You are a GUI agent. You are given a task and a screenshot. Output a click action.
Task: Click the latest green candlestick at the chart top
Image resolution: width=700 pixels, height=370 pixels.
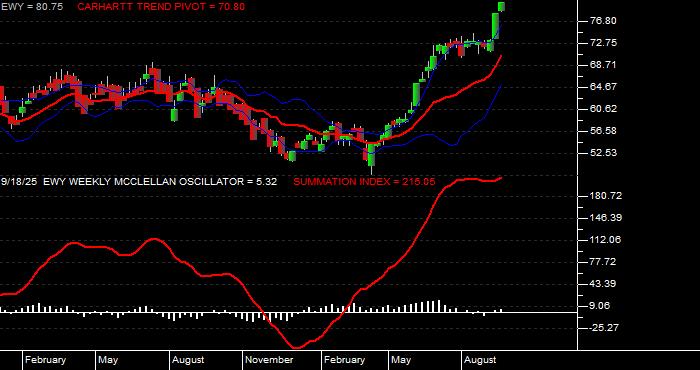click(501, 6)
